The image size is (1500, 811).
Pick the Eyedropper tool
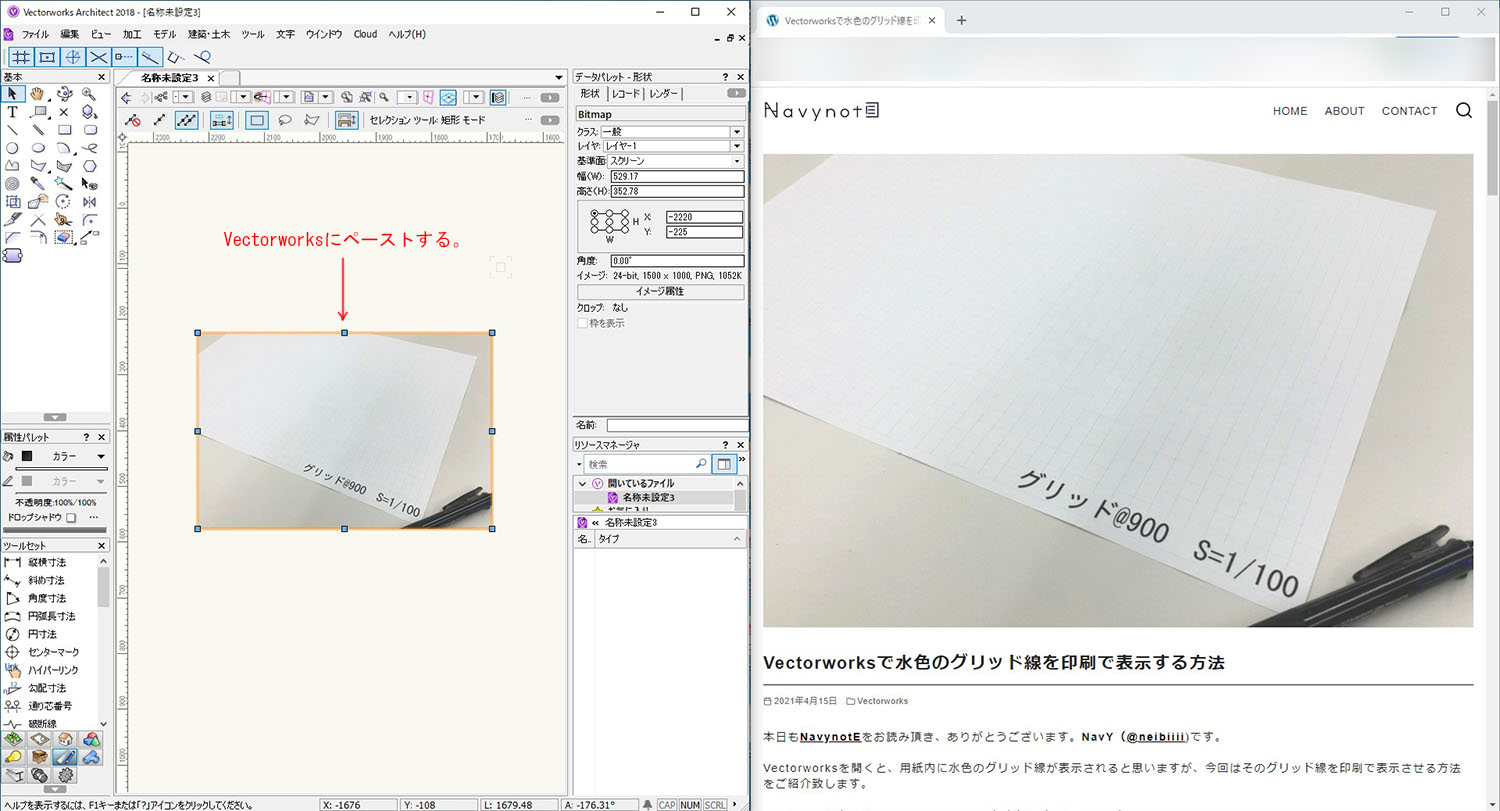tap(38, 184)
